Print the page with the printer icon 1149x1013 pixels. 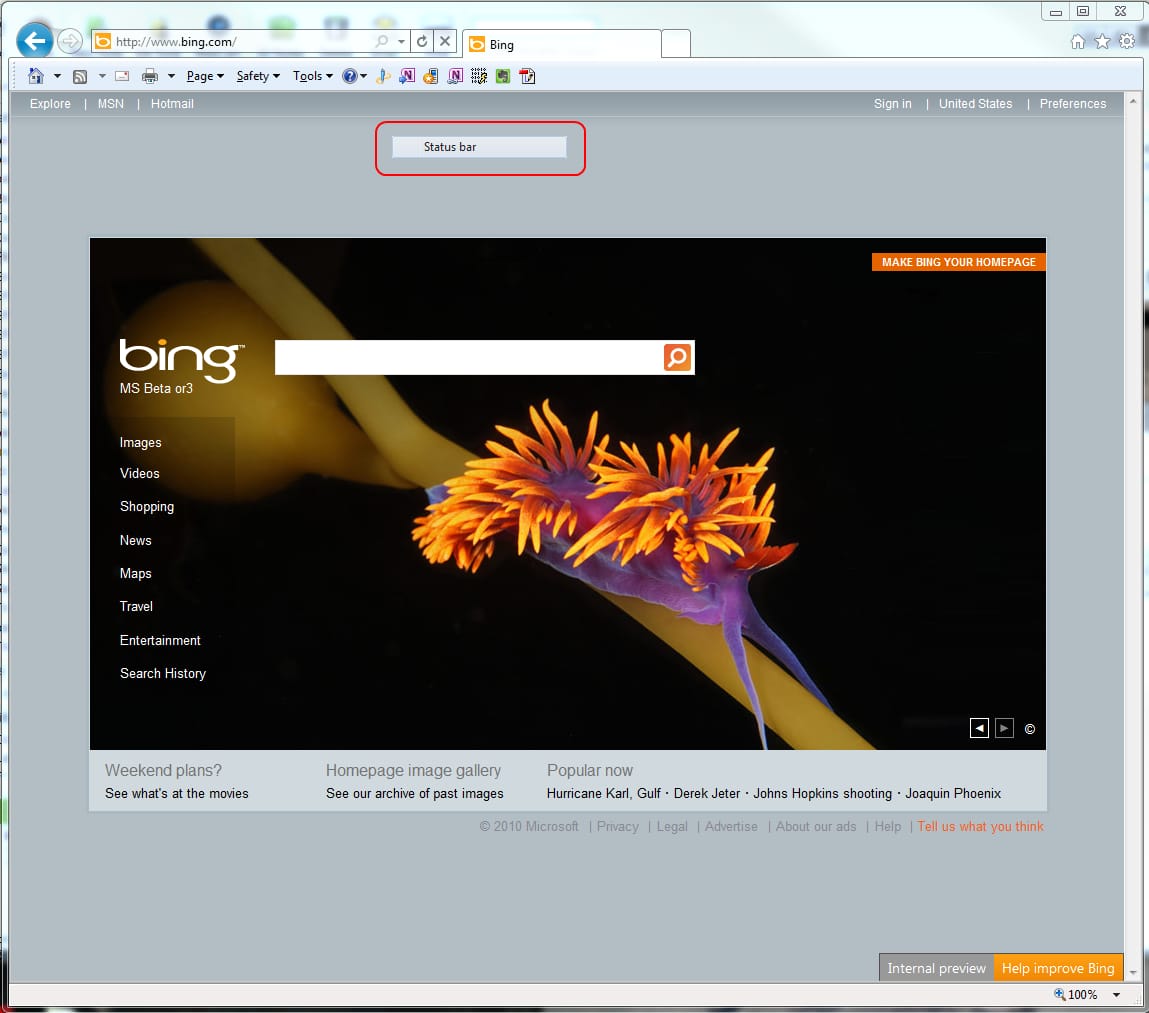[149, 75]
